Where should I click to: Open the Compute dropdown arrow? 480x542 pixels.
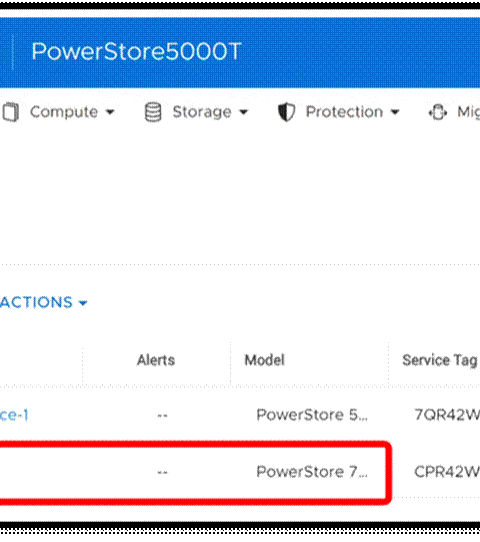(110, 112)
